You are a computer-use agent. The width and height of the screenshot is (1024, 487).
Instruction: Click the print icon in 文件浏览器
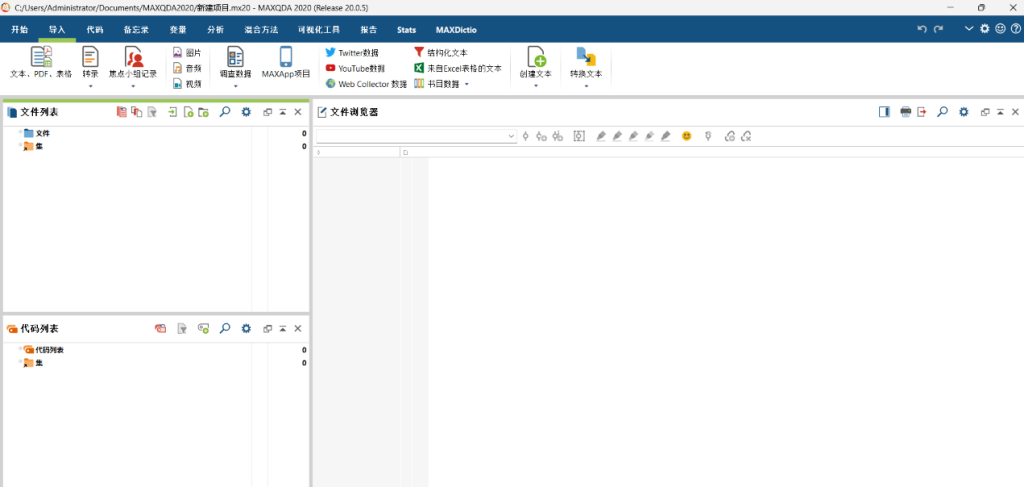point(905,112)
